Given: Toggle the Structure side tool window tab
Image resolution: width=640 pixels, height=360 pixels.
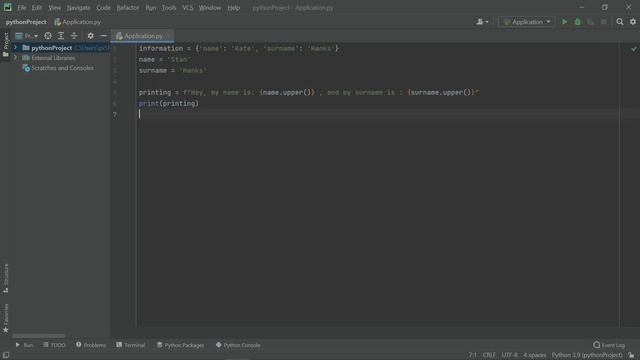Looking at the screenshot, I should tap(6, 278).
